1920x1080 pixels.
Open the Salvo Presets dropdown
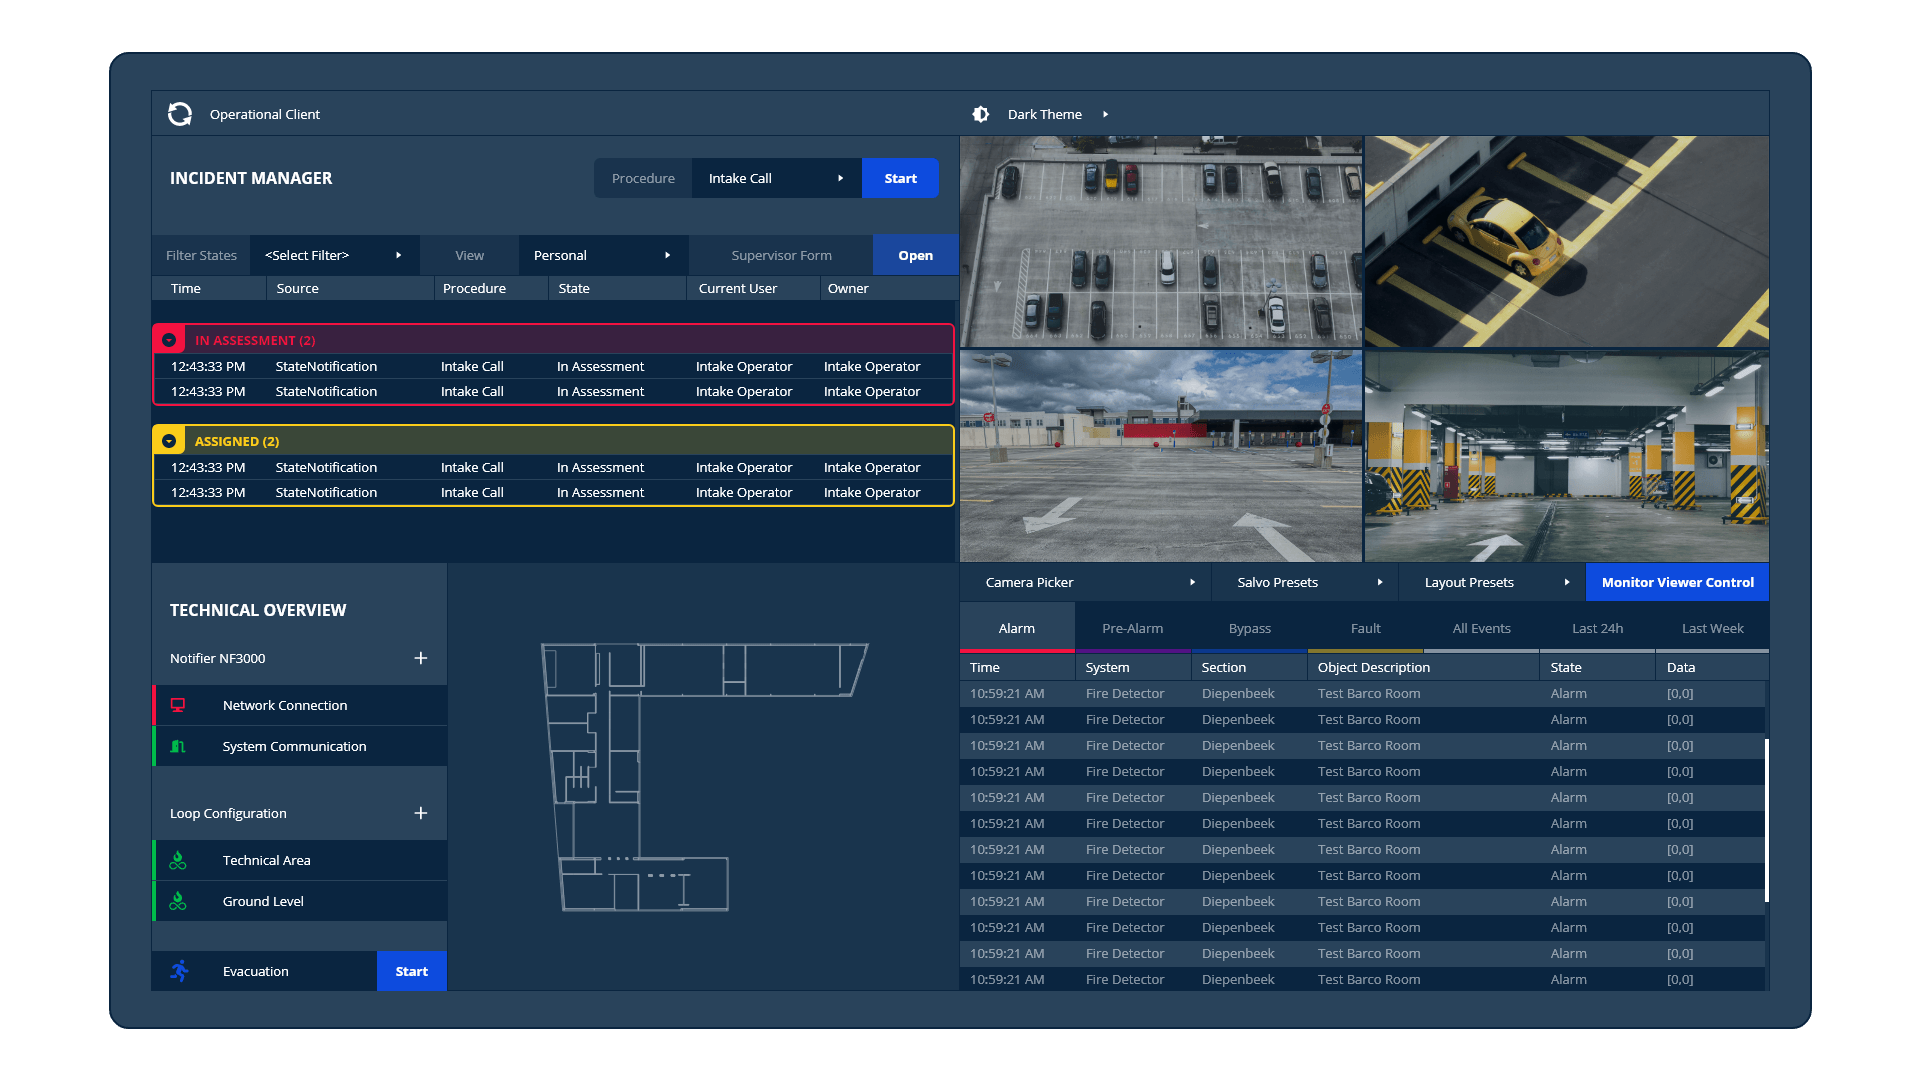(x=1305, y=582)
